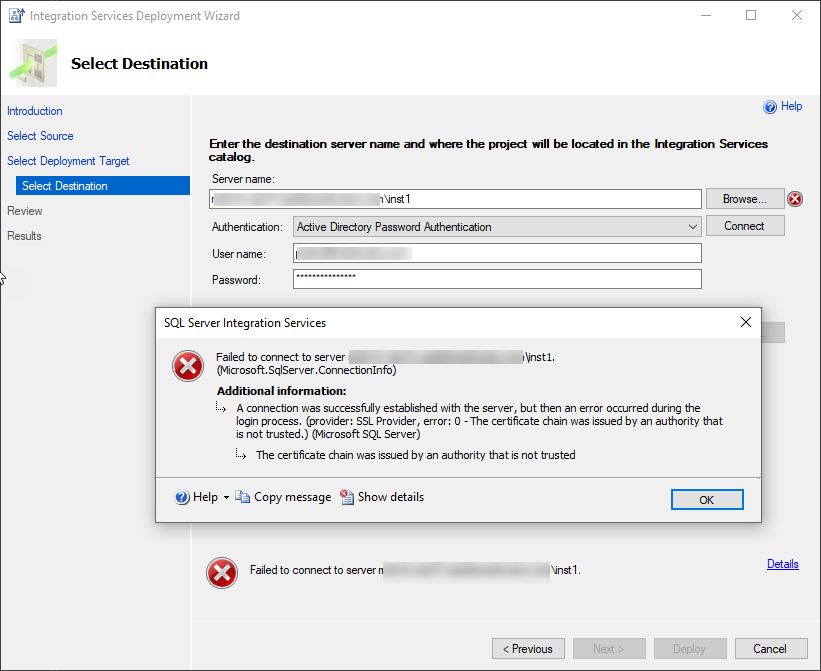This screenshot has height=671, width=821.
Task: Click the error icon beside 'Failed to connect' status
Action: [222, 573]
